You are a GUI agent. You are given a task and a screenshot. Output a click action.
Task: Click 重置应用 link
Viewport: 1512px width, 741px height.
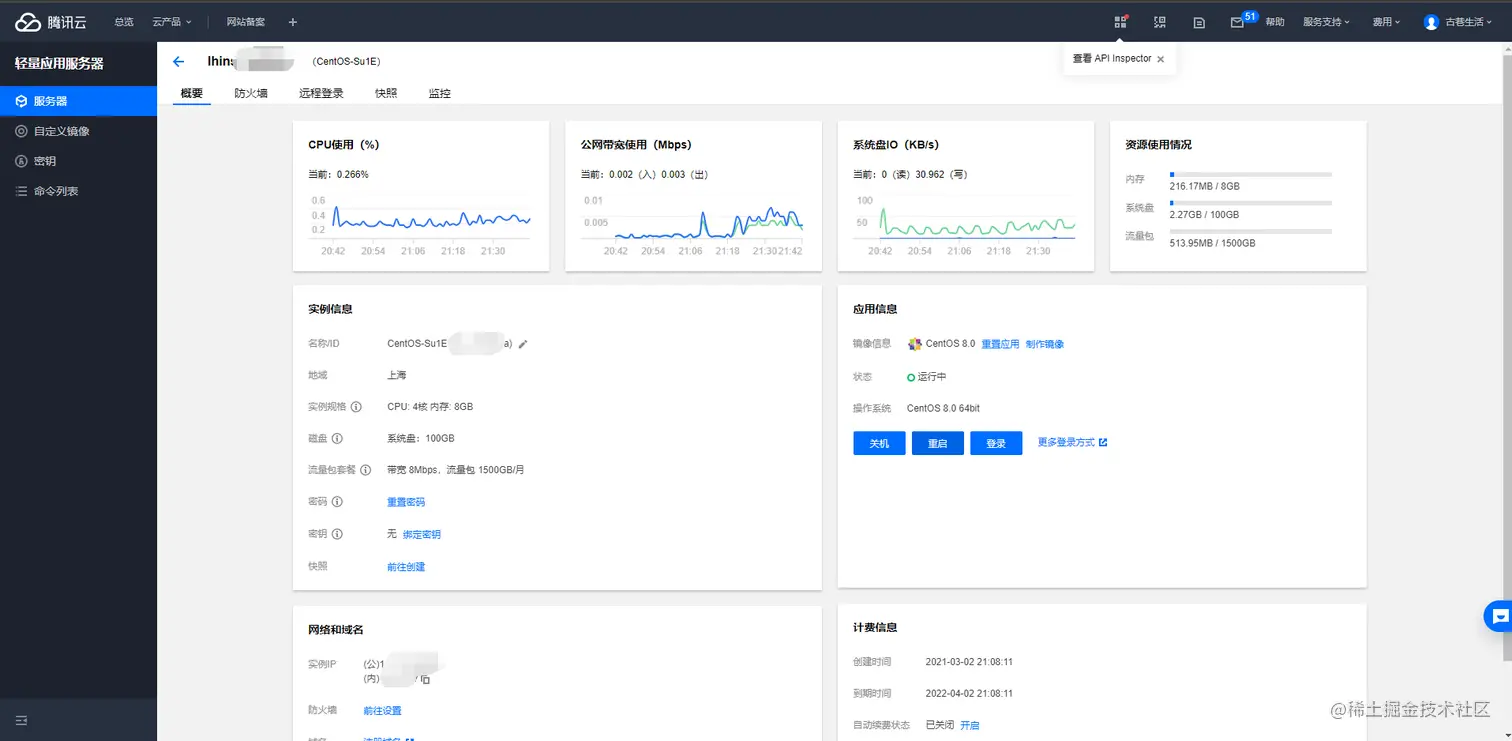[1000, 344]
